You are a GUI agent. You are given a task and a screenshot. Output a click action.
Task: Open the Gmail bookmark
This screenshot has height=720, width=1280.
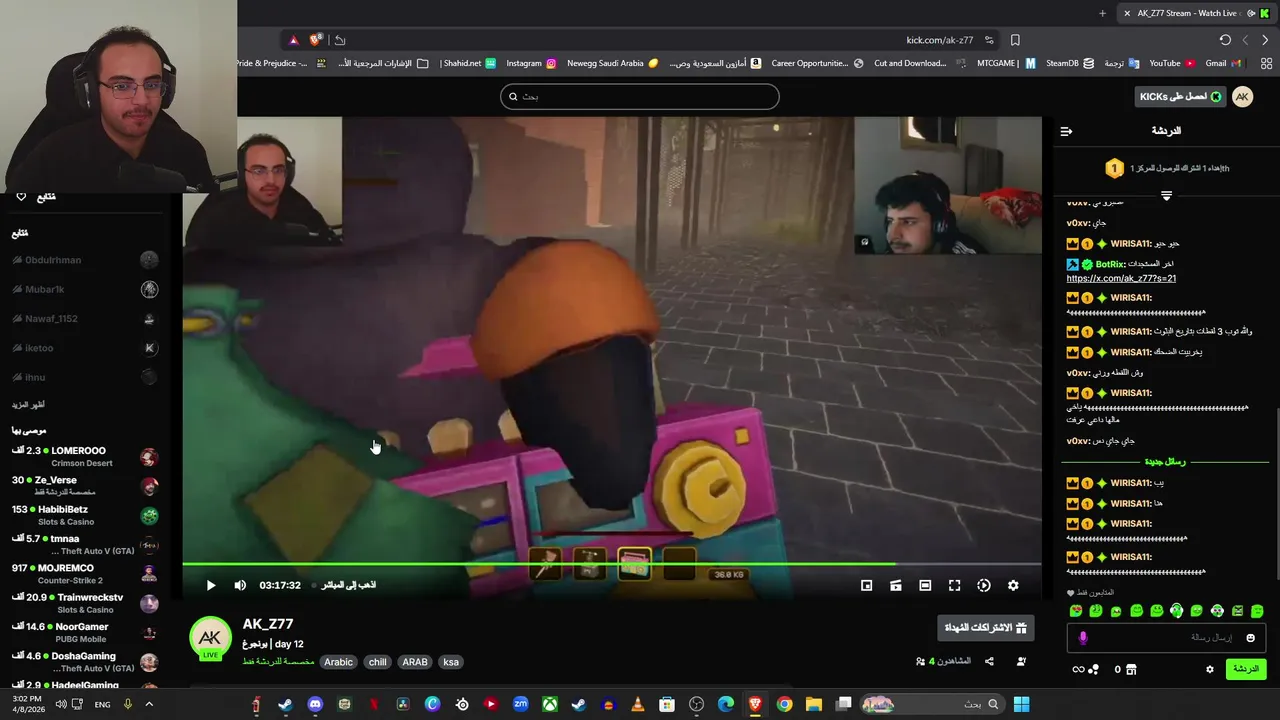coord(1223,63)
